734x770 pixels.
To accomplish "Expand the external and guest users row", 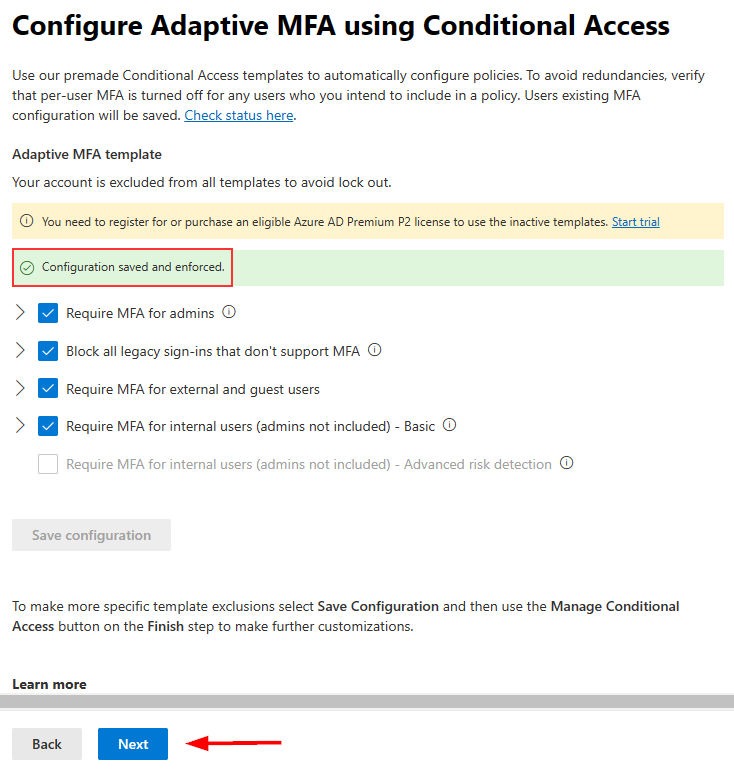I will (x=21, y=388).
